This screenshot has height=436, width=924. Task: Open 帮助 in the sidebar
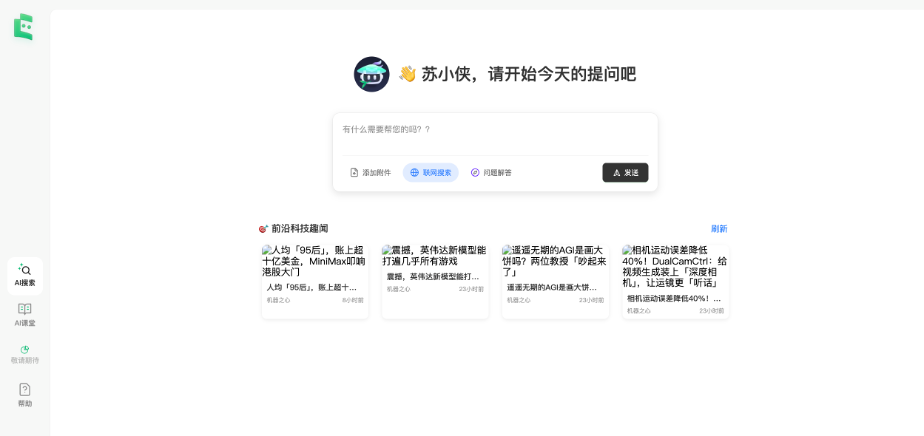click(25, 395)
